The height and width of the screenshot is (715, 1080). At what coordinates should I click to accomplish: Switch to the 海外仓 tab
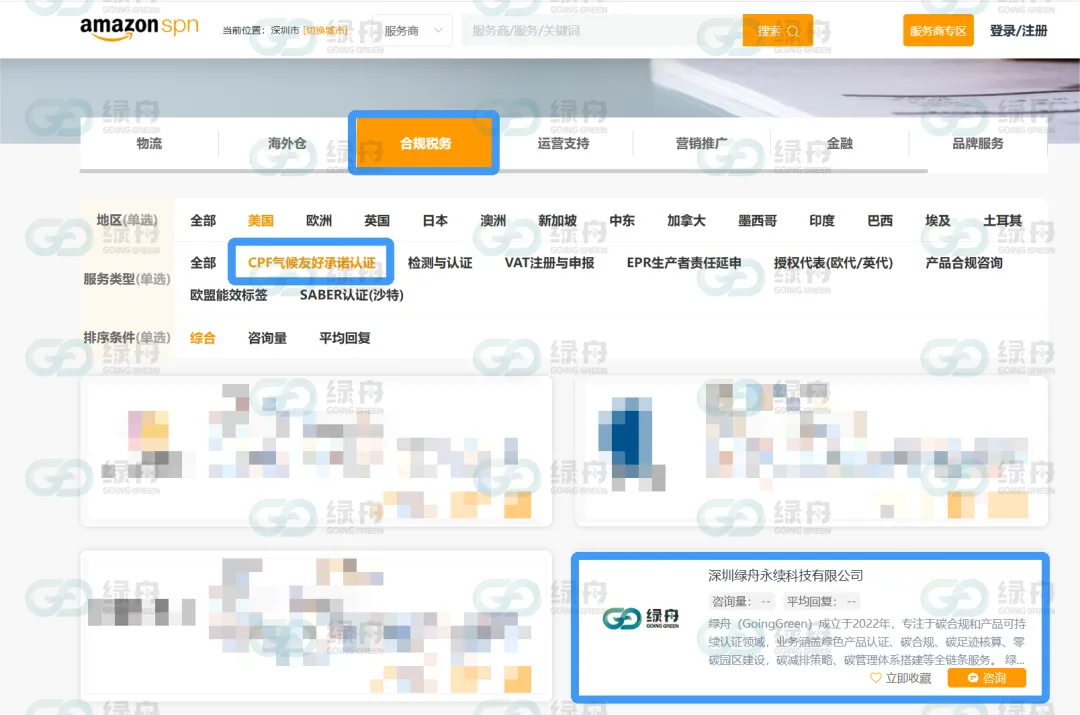[x=287, y=143]
